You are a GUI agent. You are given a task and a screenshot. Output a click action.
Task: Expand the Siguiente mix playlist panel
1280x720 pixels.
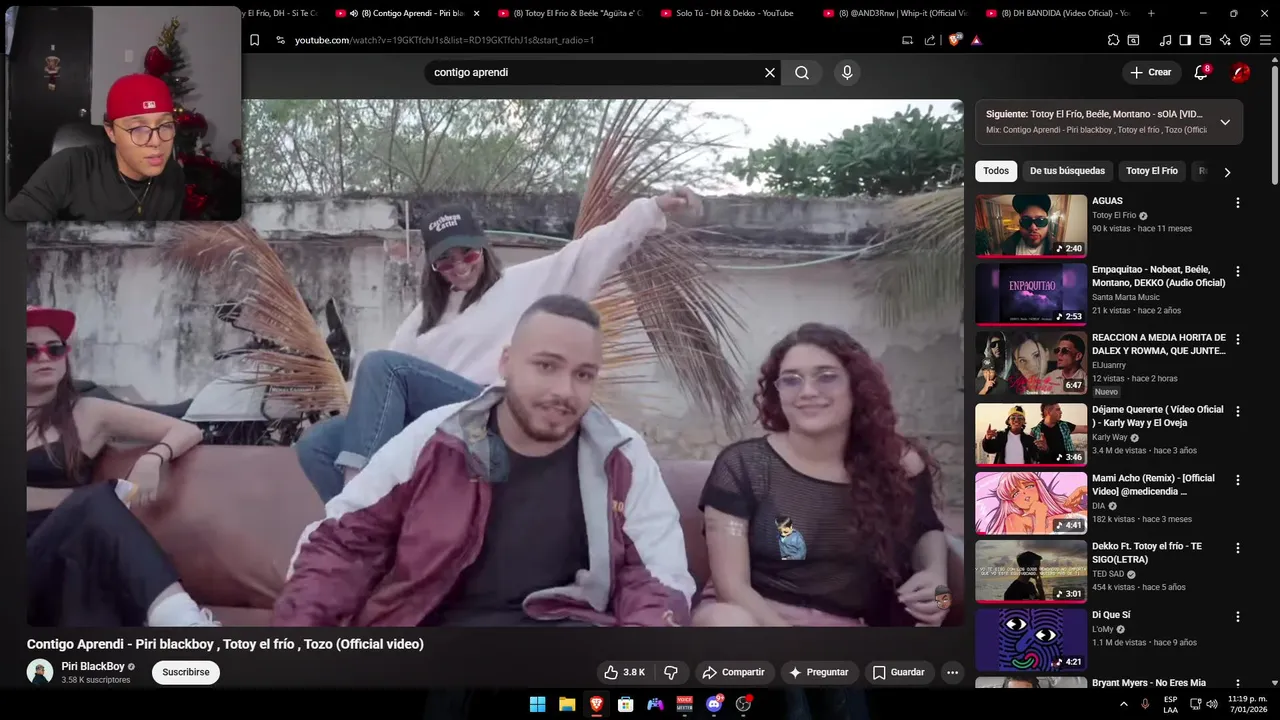click(x=1225, y=122)
